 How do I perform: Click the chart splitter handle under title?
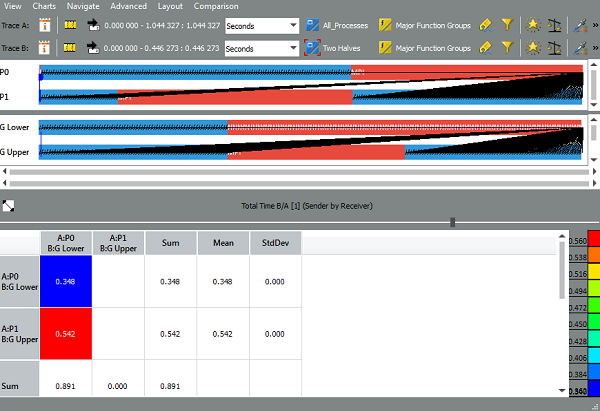pyautogui.click(x=453, y=222)
